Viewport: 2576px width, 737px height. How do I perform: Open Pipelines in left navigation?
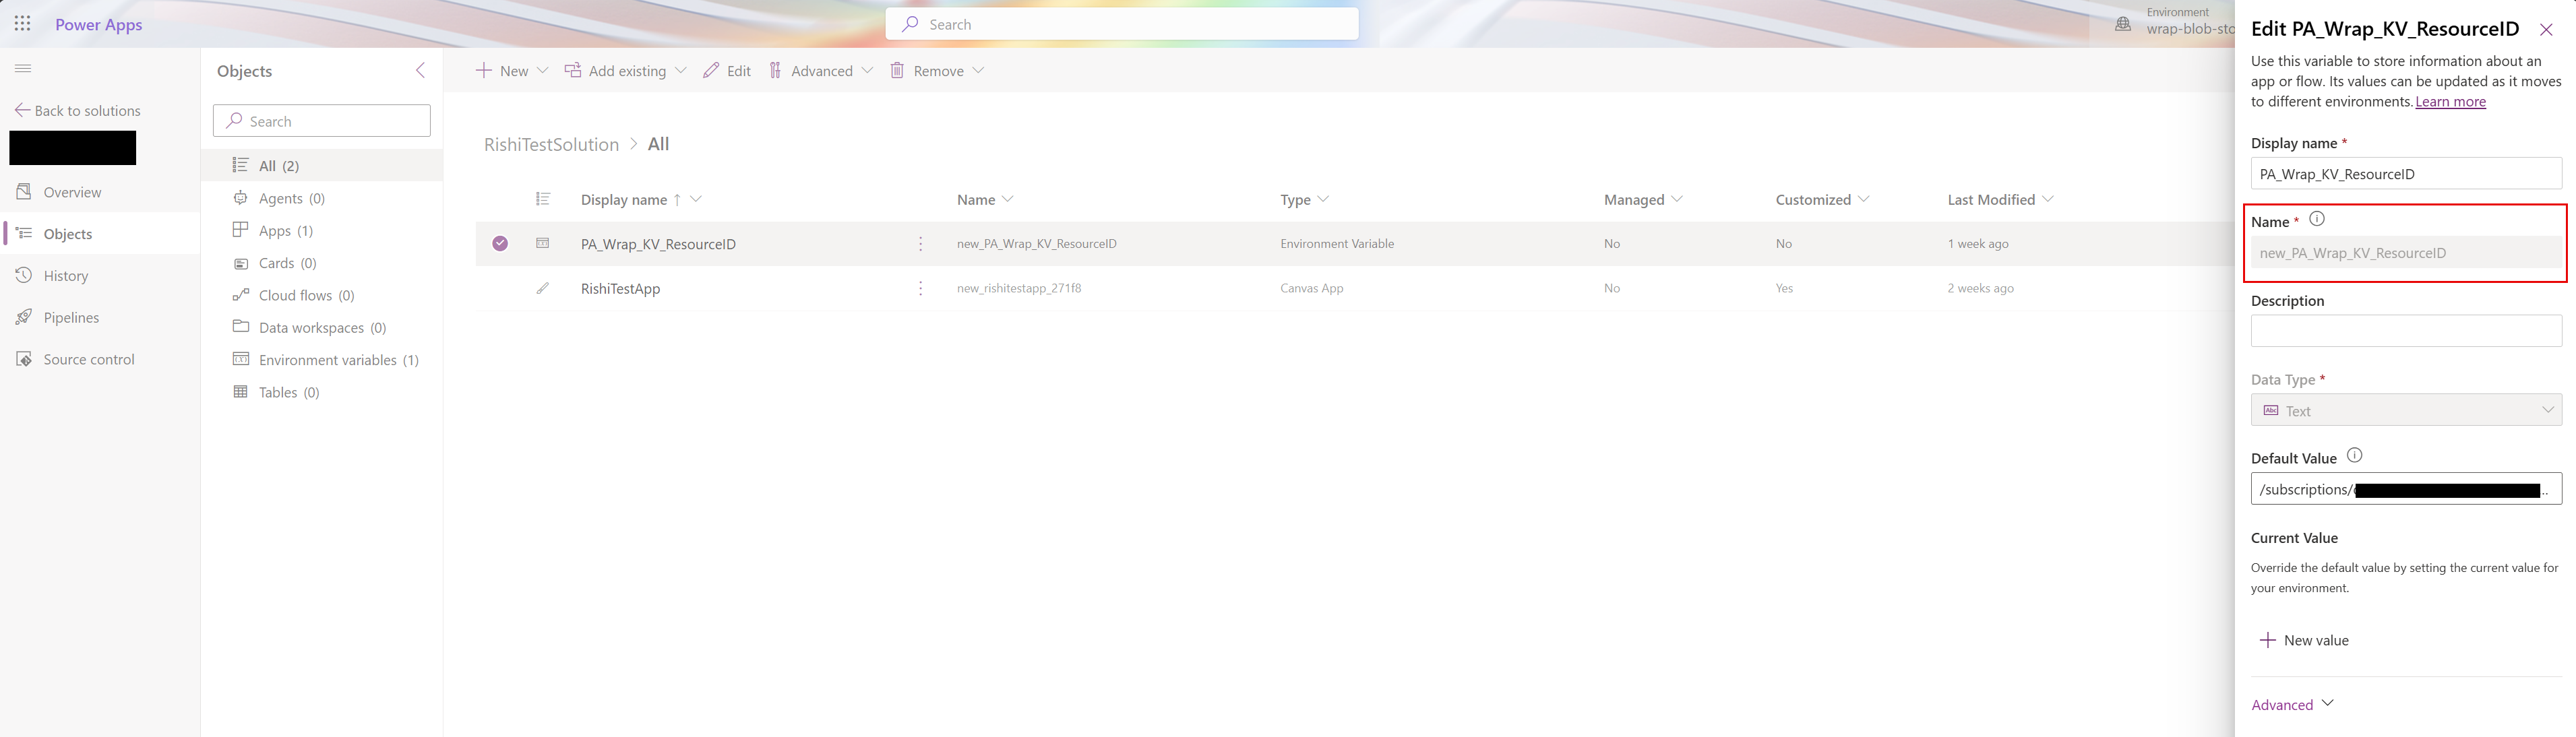click(71, 318)
